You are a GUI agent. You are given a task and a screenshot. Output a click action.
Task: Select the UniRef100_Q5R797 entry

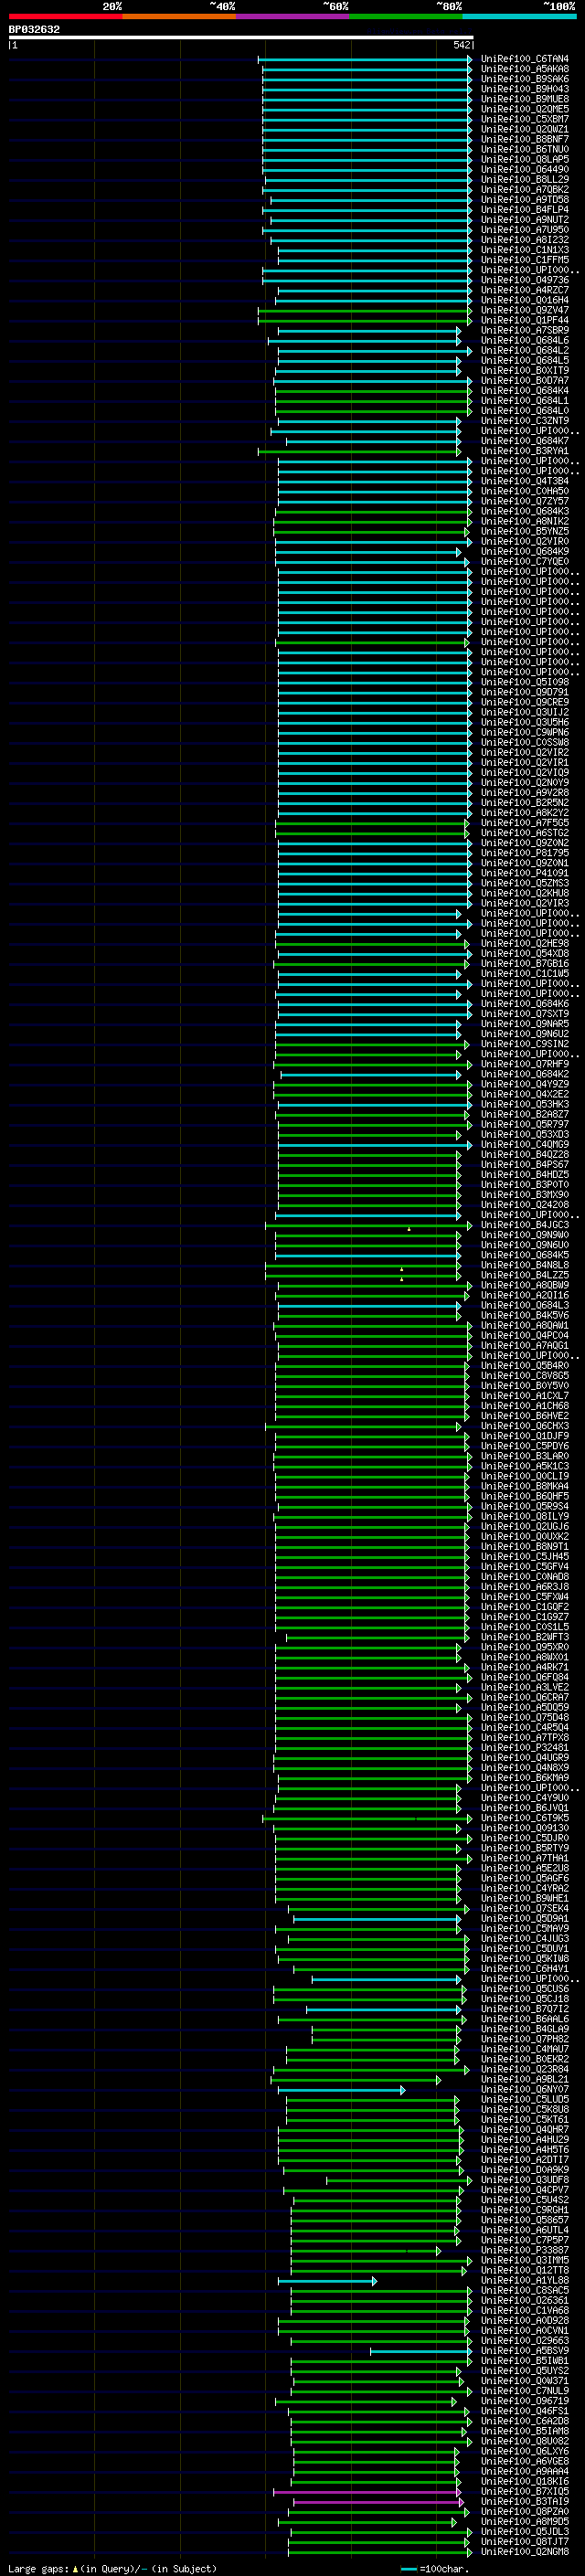pyautogui.click(x=525, y=1125)
